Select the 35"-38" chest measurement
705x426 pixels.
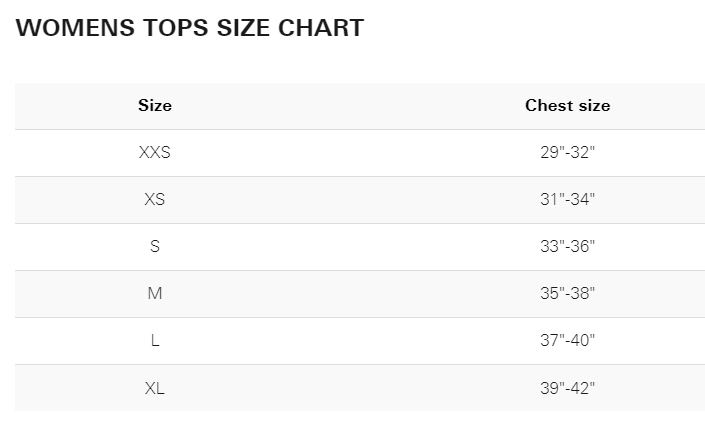pos(567,293)
